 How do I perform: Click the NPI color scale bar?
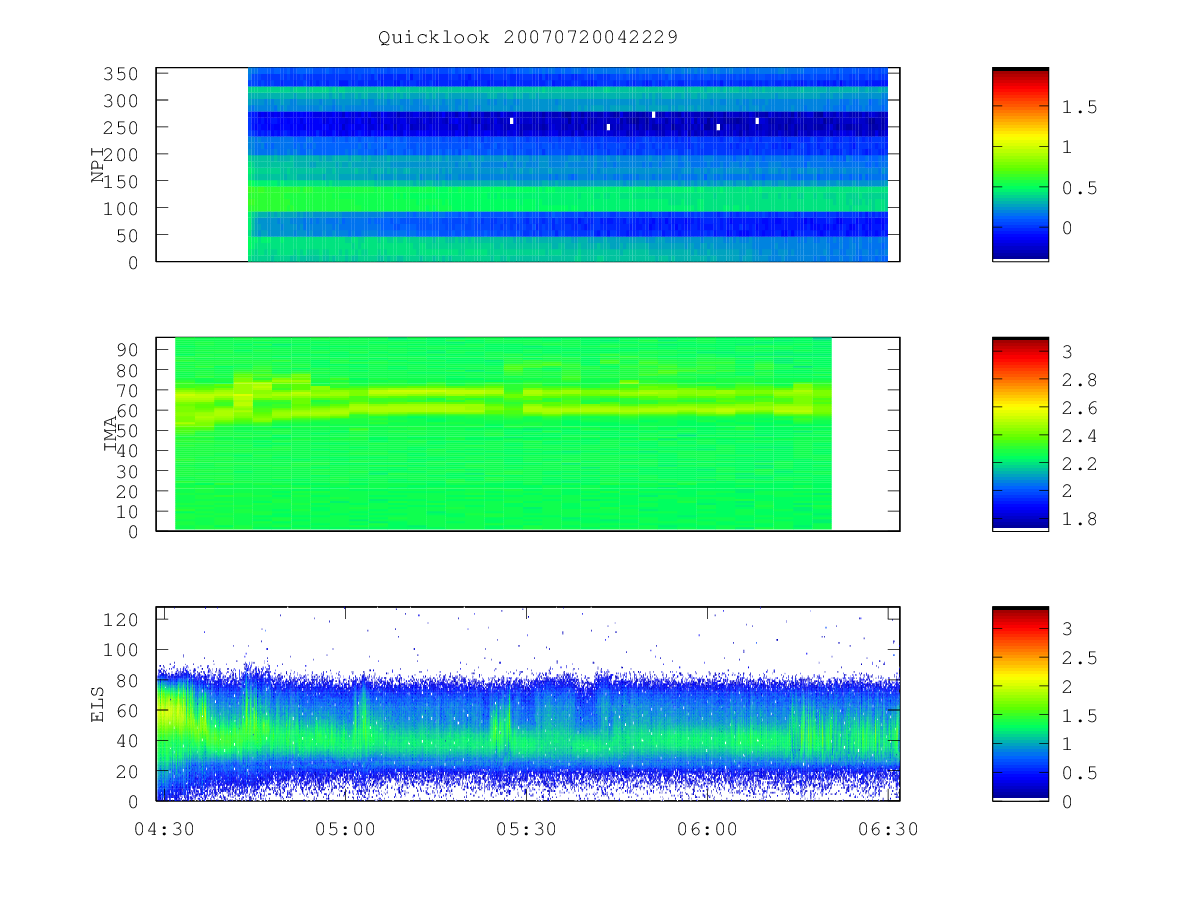click(x=1020, y=165)
